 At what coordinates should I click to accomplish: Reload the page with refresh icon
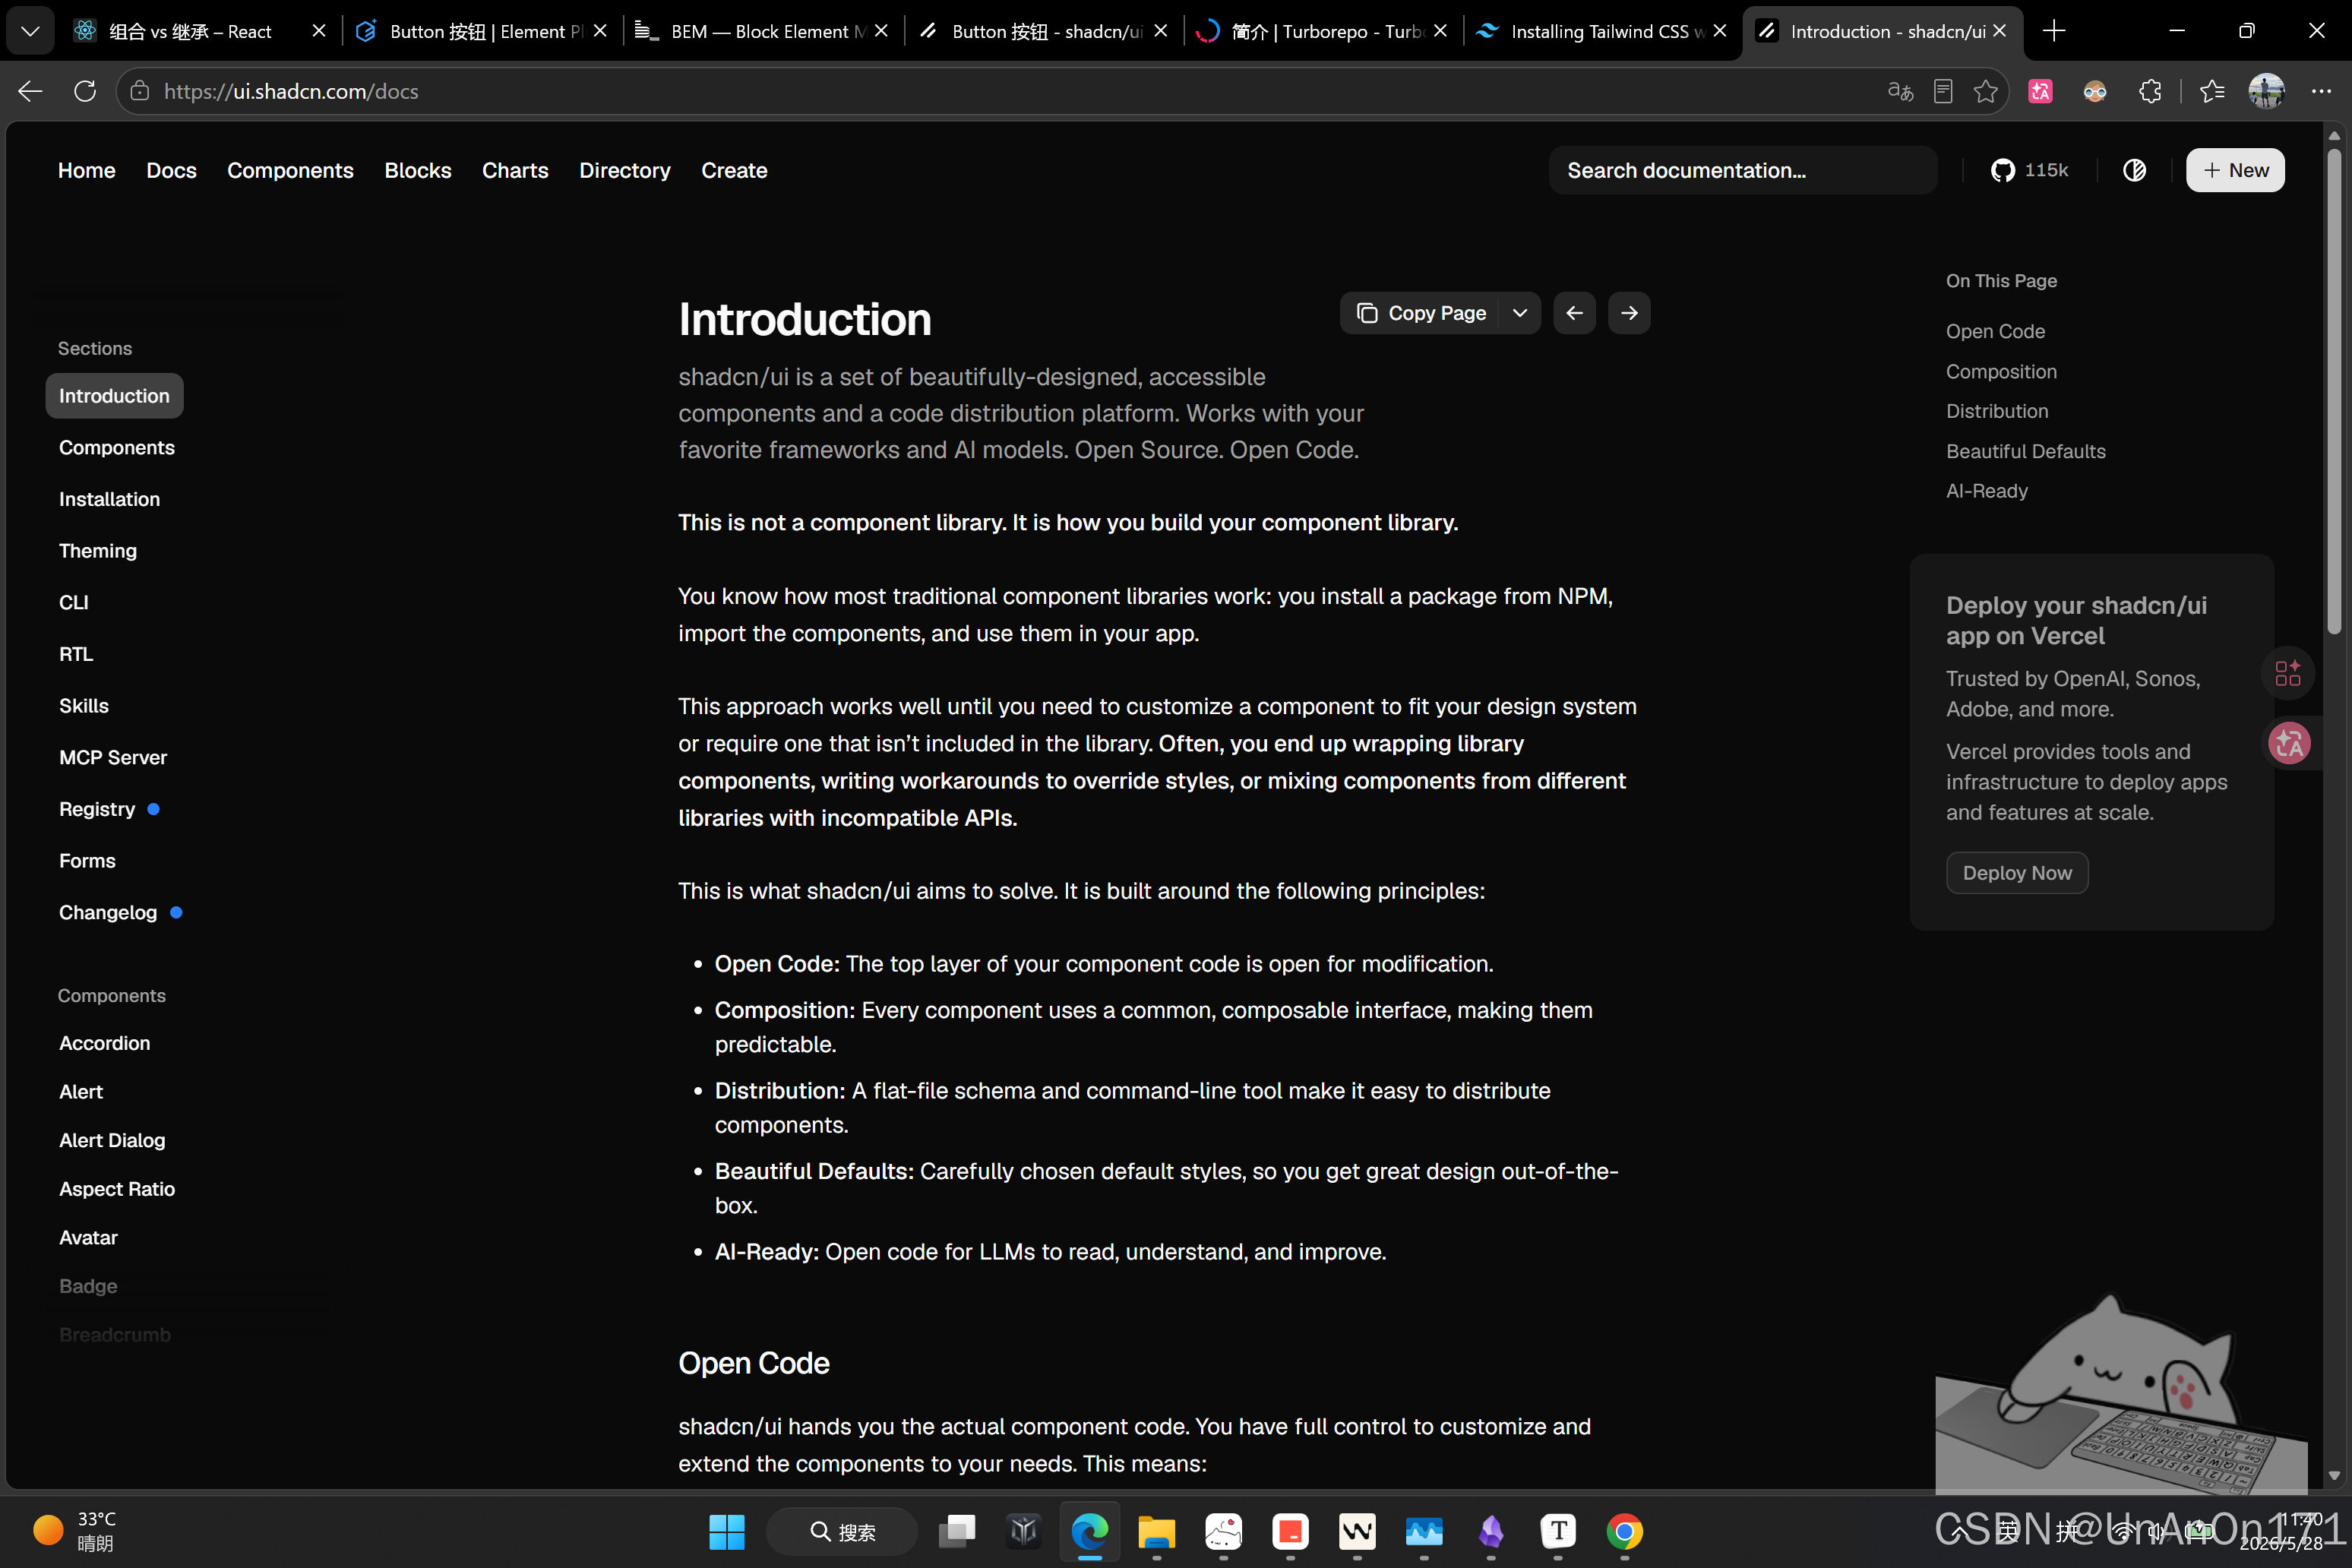tap(86, 91)
